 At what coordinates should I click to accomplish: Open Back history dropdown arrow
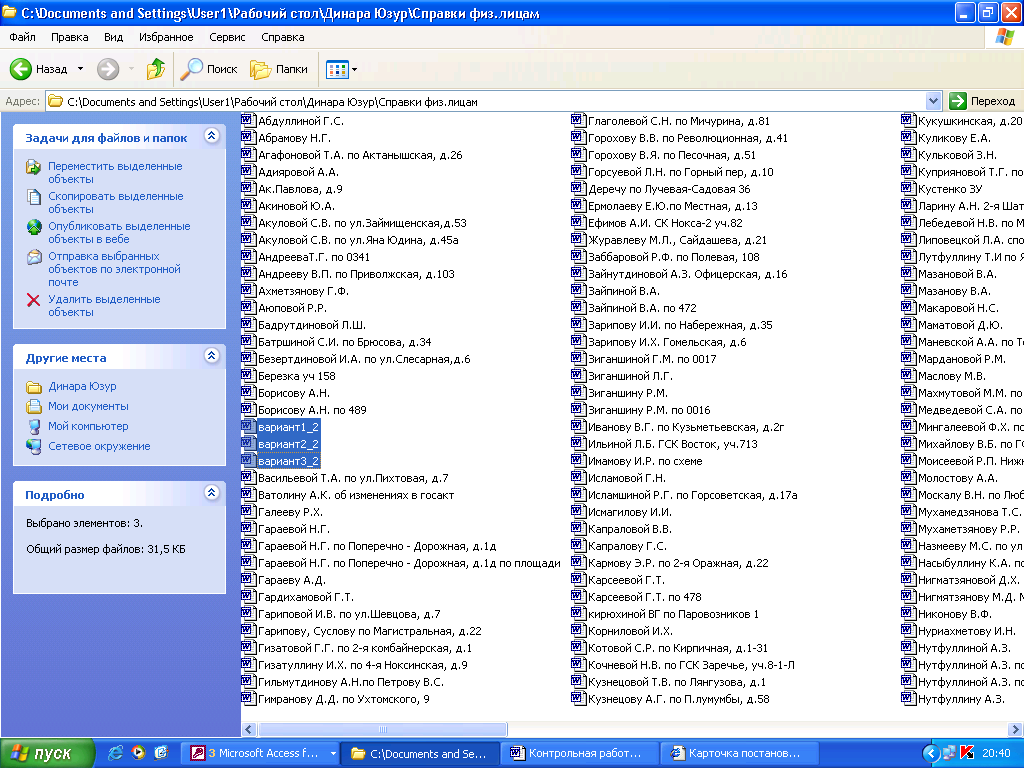click(80, 69)
